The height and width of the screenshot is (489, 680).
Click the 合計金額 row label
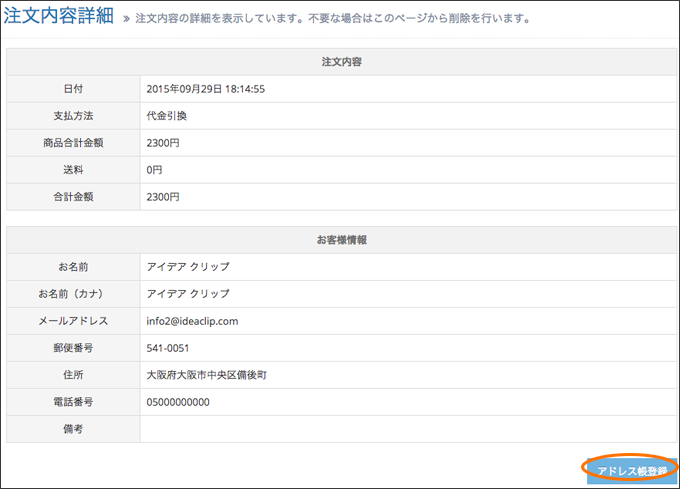73,197
